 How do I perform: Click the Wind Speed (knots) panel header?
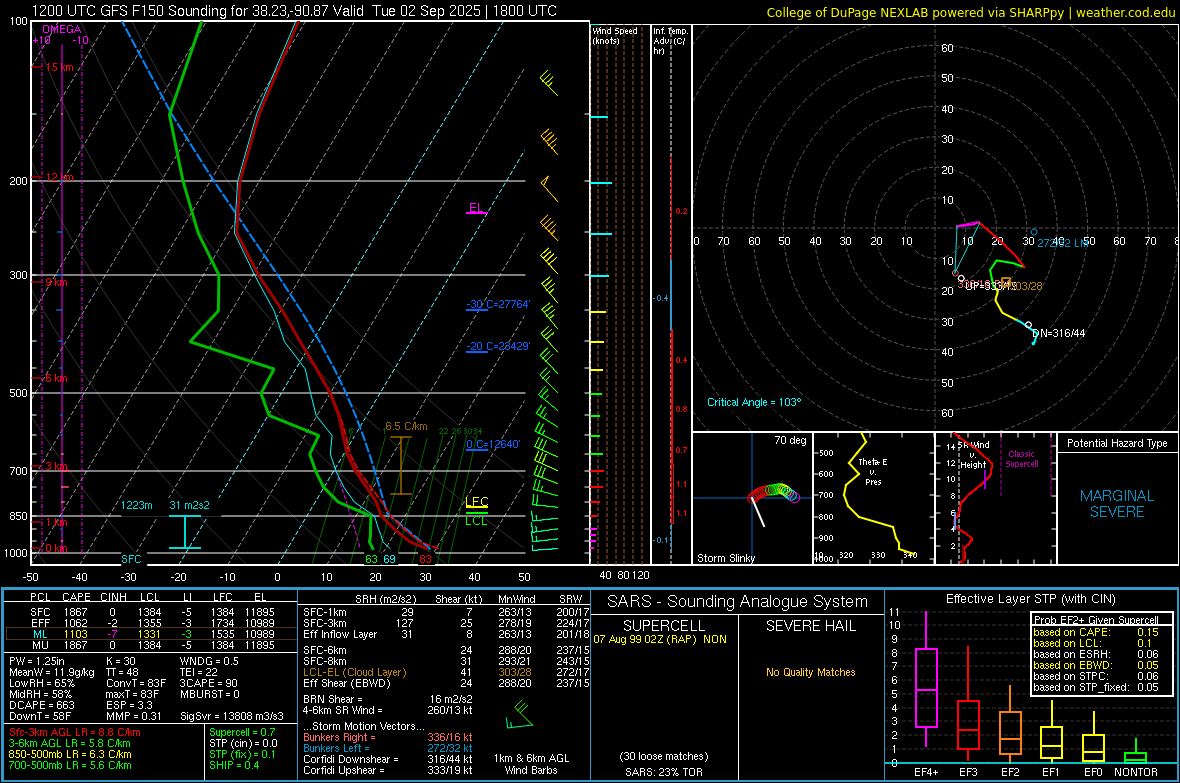615,36
